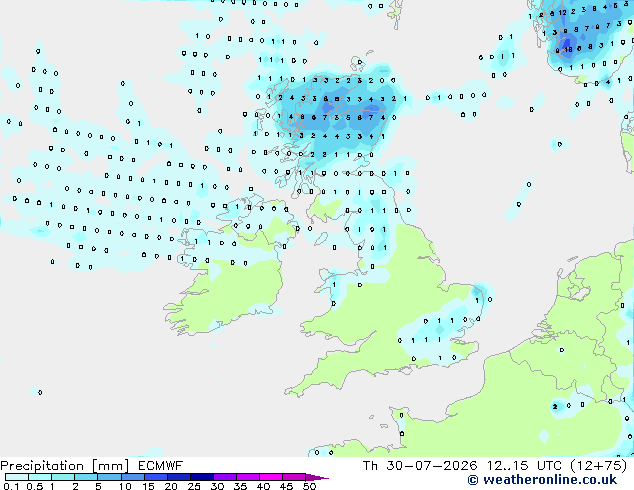Open the weatheronline.co.uk copyright link

tap(542, 480)
